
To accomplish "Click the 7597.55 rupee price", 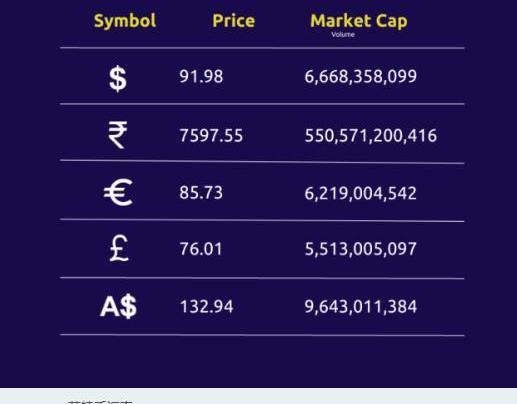I will point(211,136).
